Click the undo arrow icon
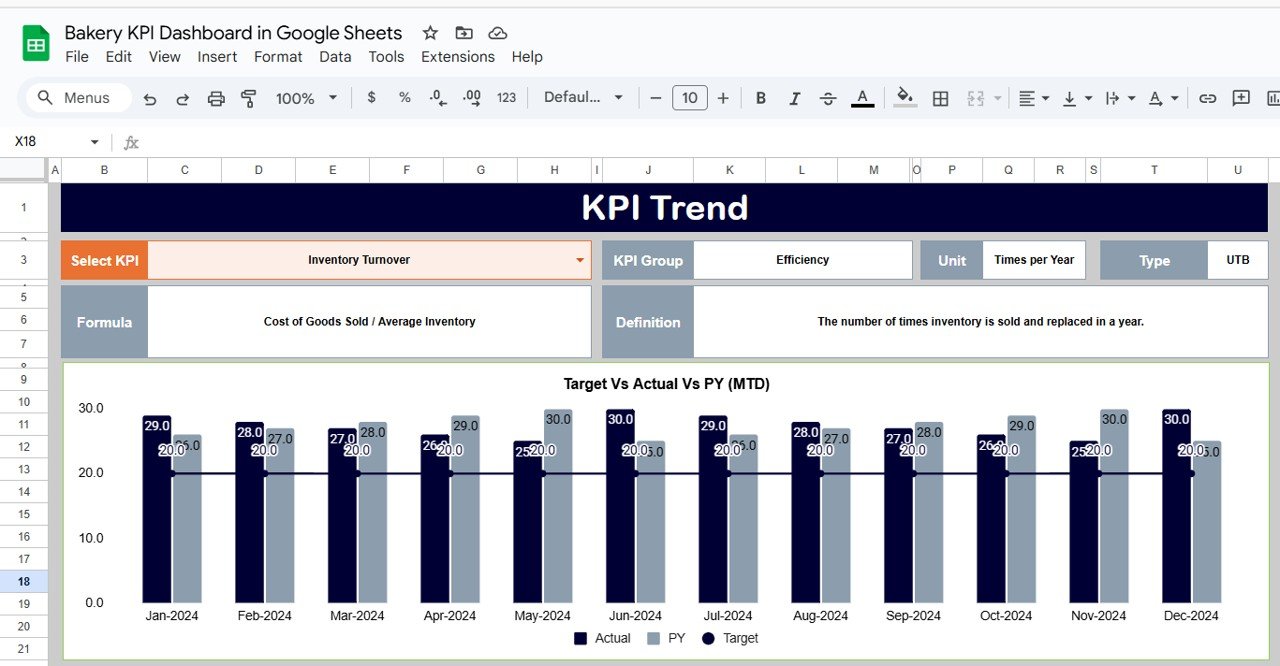This screenshot has width=1280, height=666. (150, 98)
